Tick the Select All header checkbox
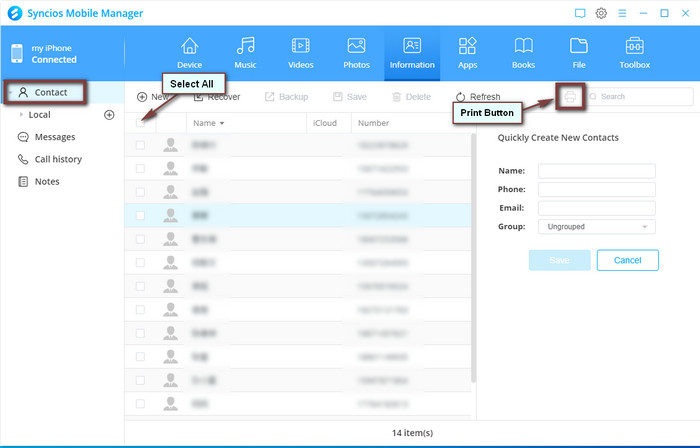The width and height of the screenshot is (700, 448). coord(141,123)
